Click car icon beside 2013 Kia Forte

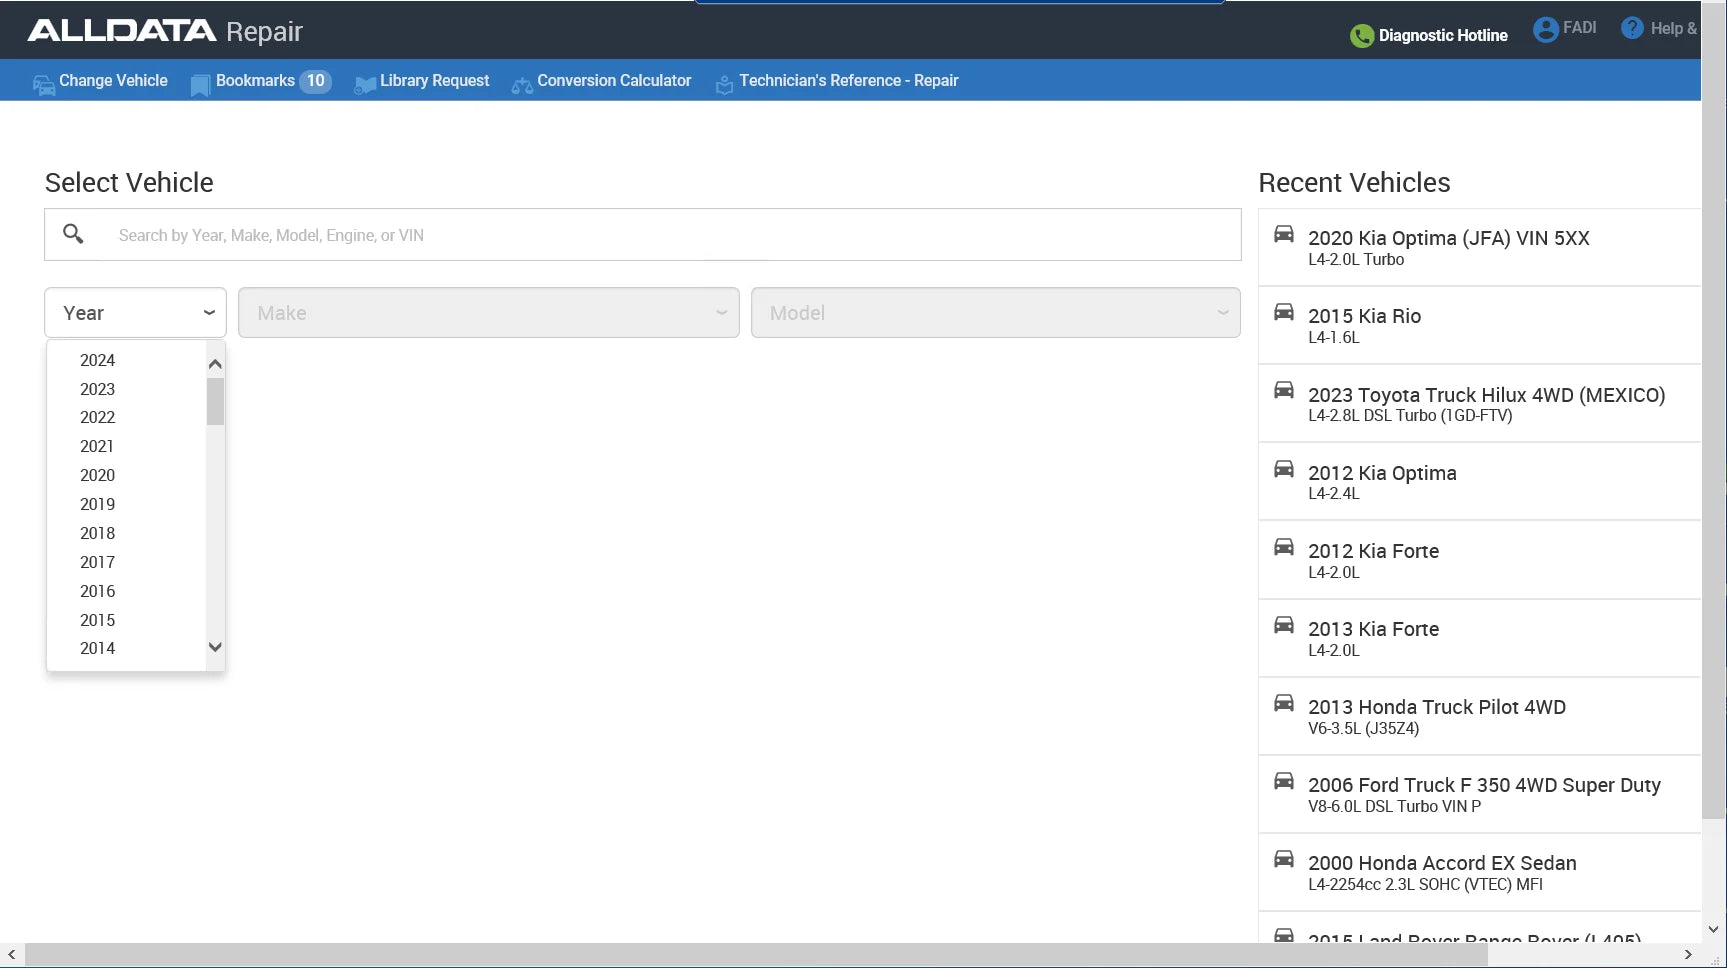tap(1284, 625)
